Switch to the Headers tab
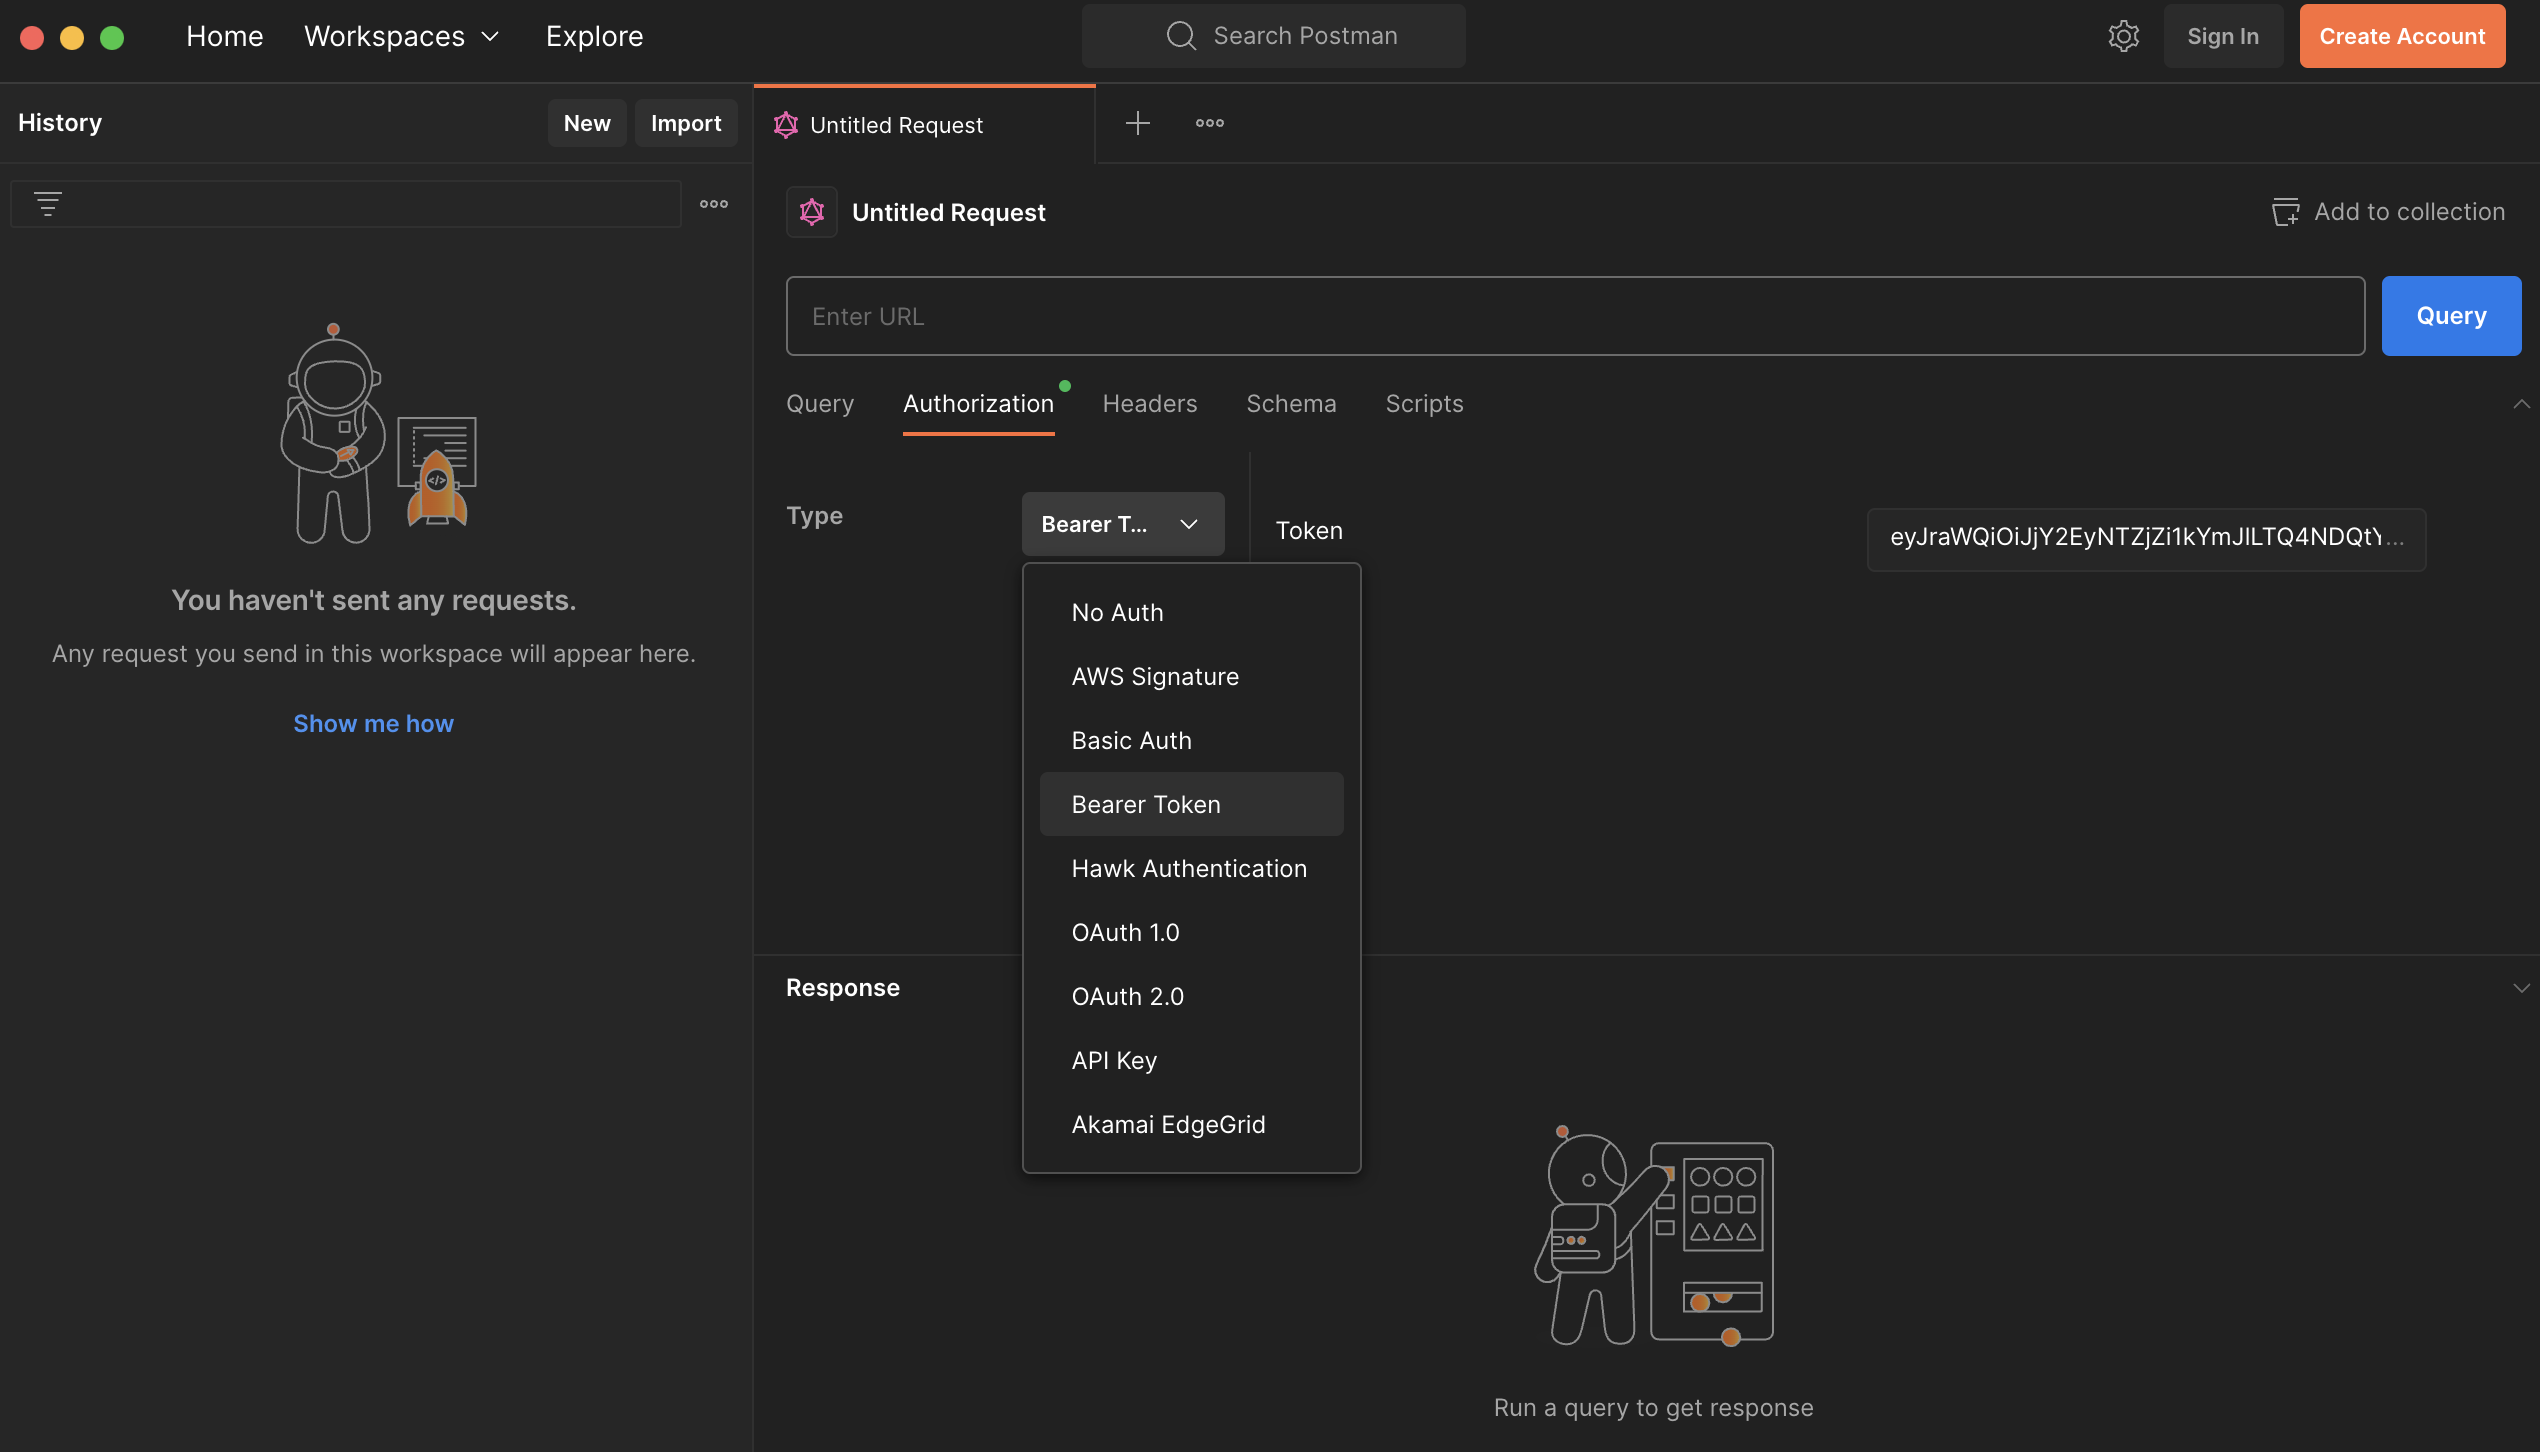This screenshot has height=1452, width=2540. (x=1149, y=404)
